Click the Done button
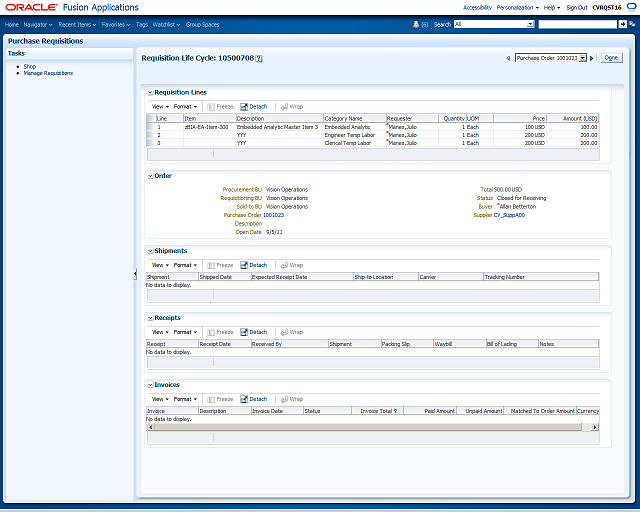Screen dimensions: 640x512 tap(611, 58)
